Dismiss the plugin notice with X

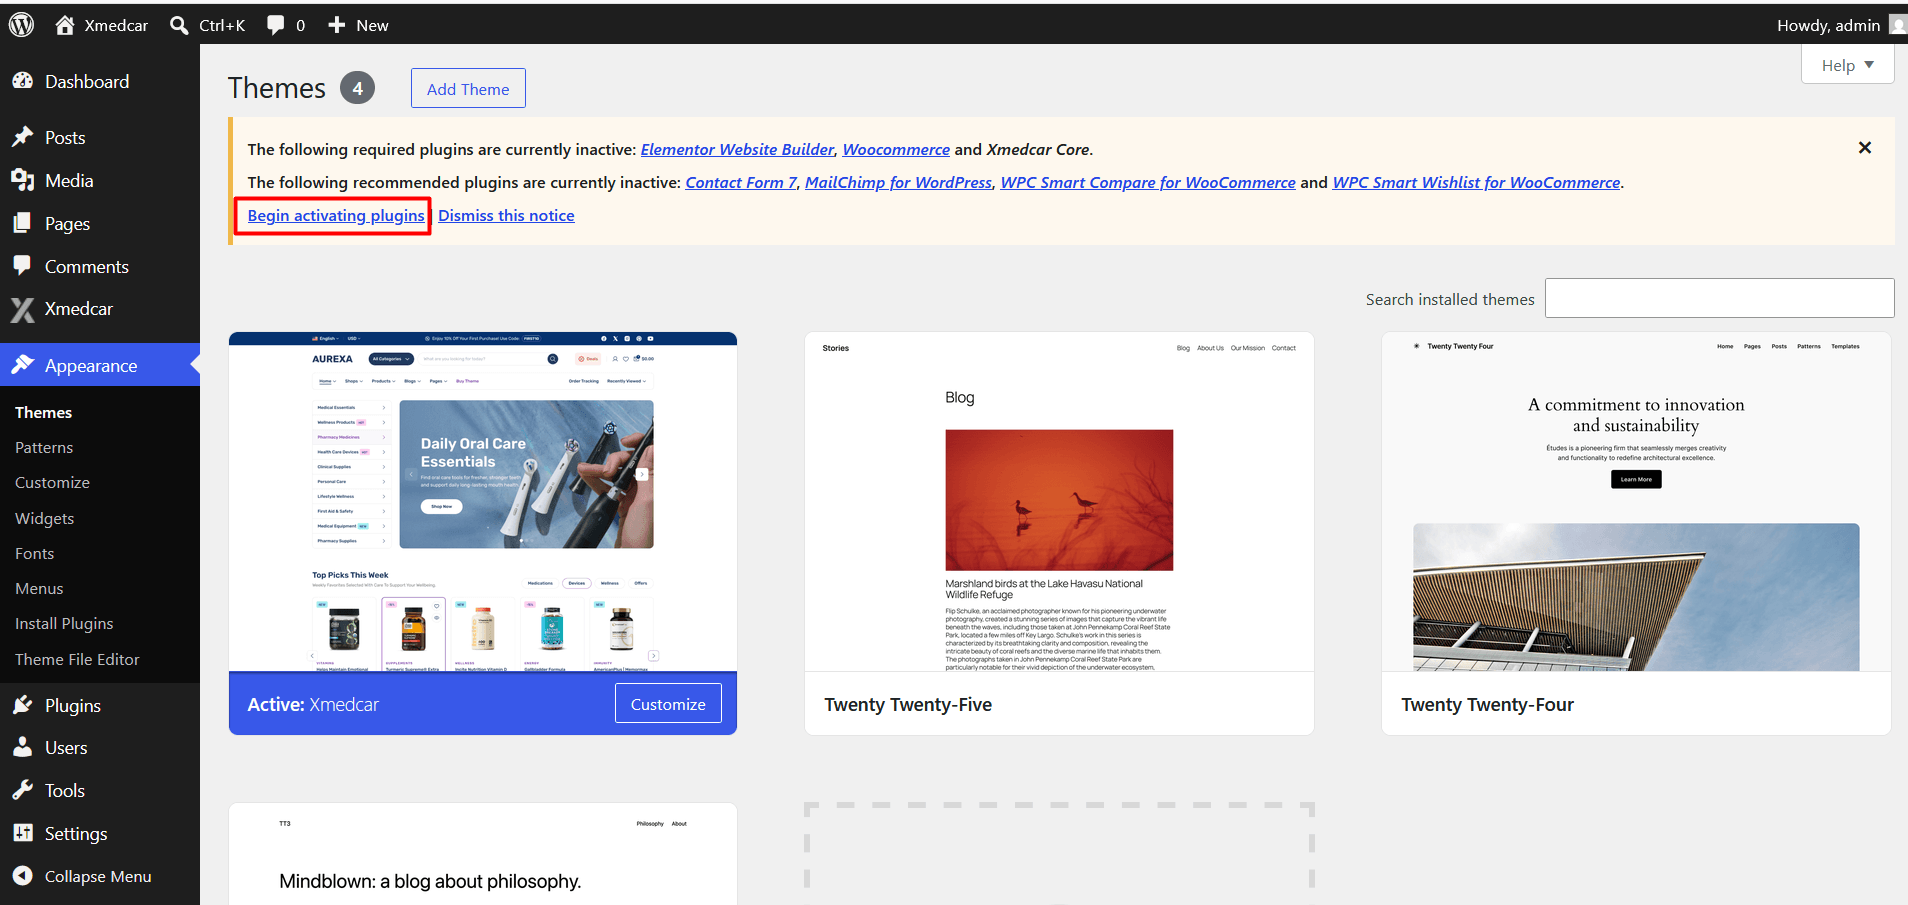[x=1865, y=148]
